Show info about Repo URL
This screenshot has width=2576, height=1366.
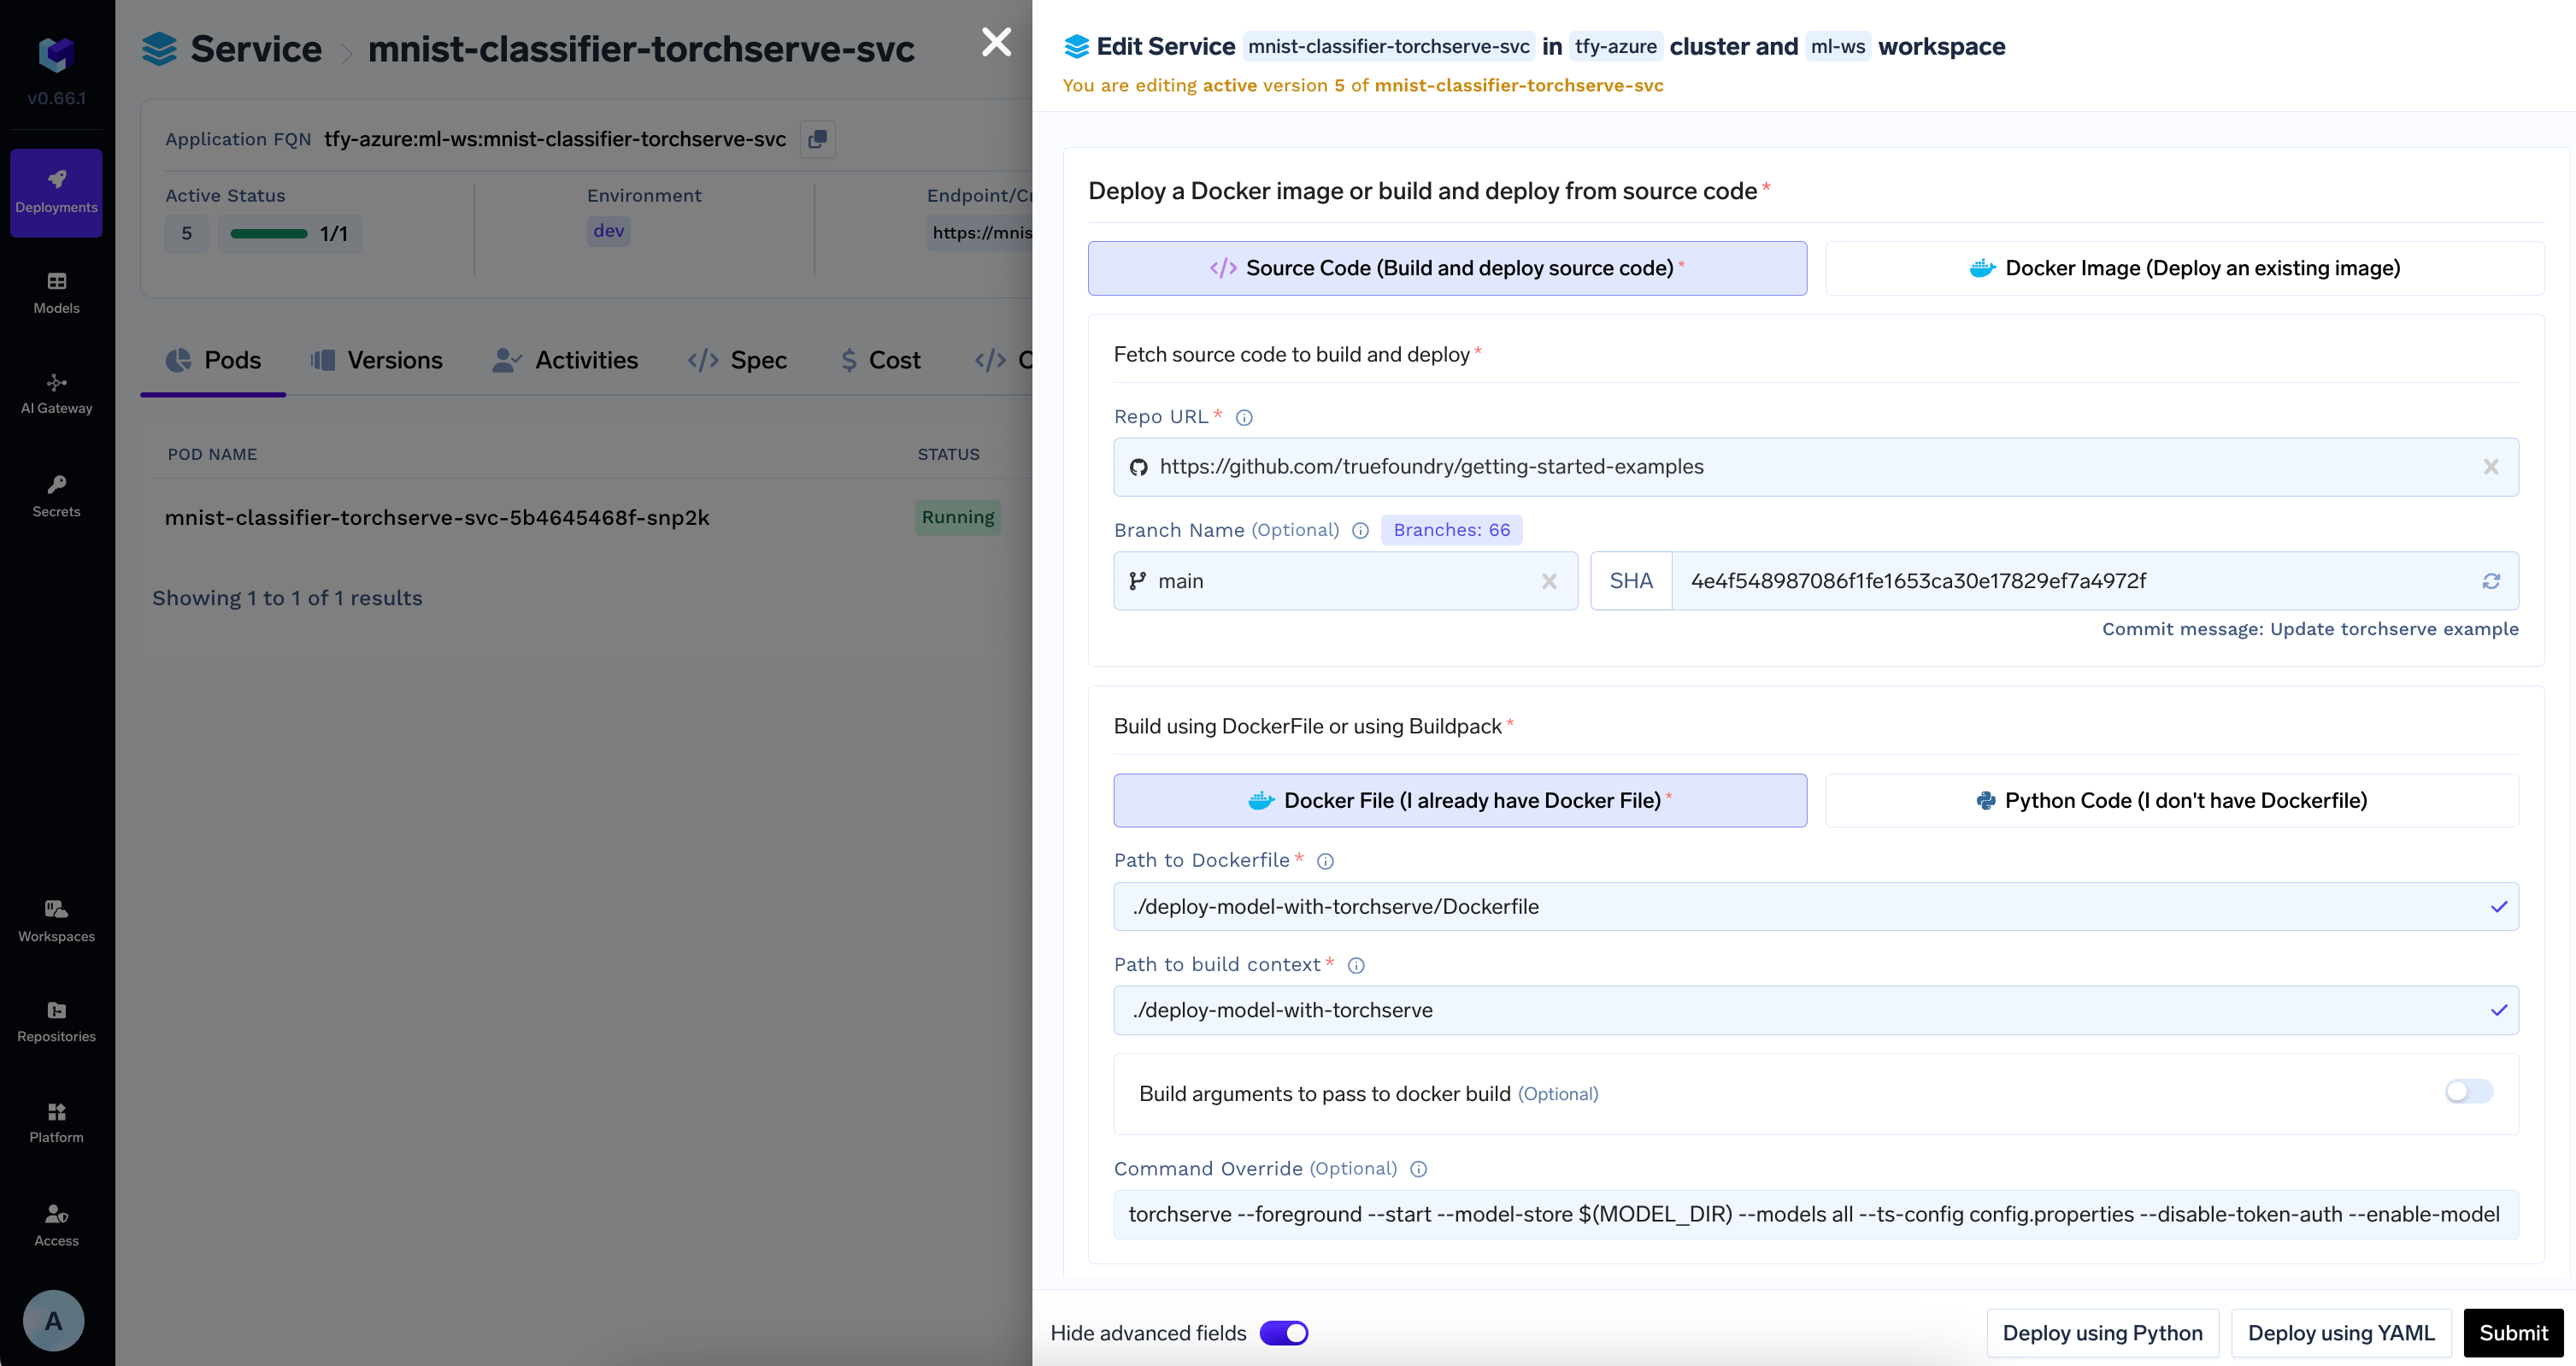pos(1244,418)
